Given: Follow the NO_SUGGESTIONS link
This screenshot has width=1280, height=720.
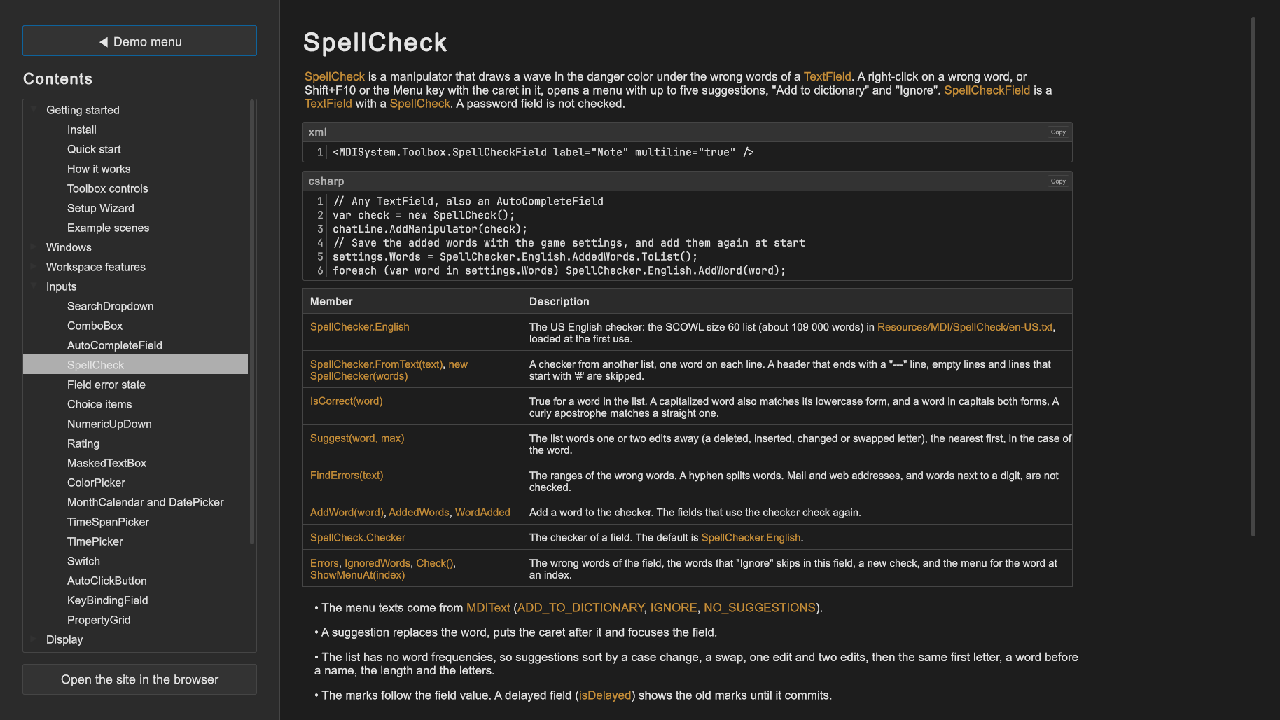Looking at the screenshot, I should (x=760, y=607).
